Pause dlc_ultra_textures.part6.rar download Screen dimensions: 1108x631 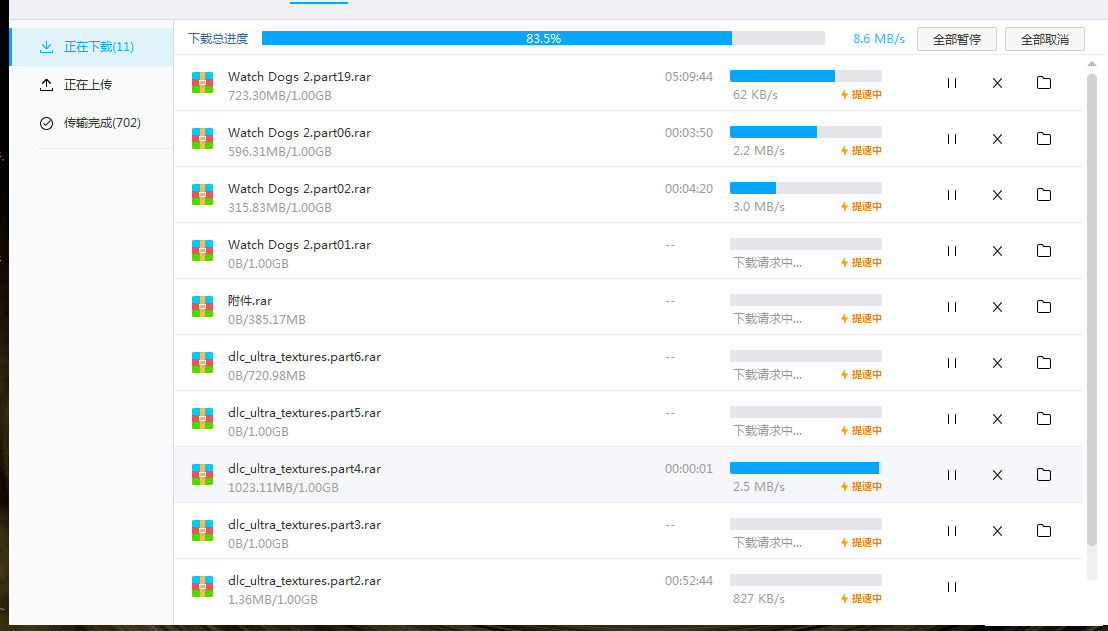tap(952, 363)
